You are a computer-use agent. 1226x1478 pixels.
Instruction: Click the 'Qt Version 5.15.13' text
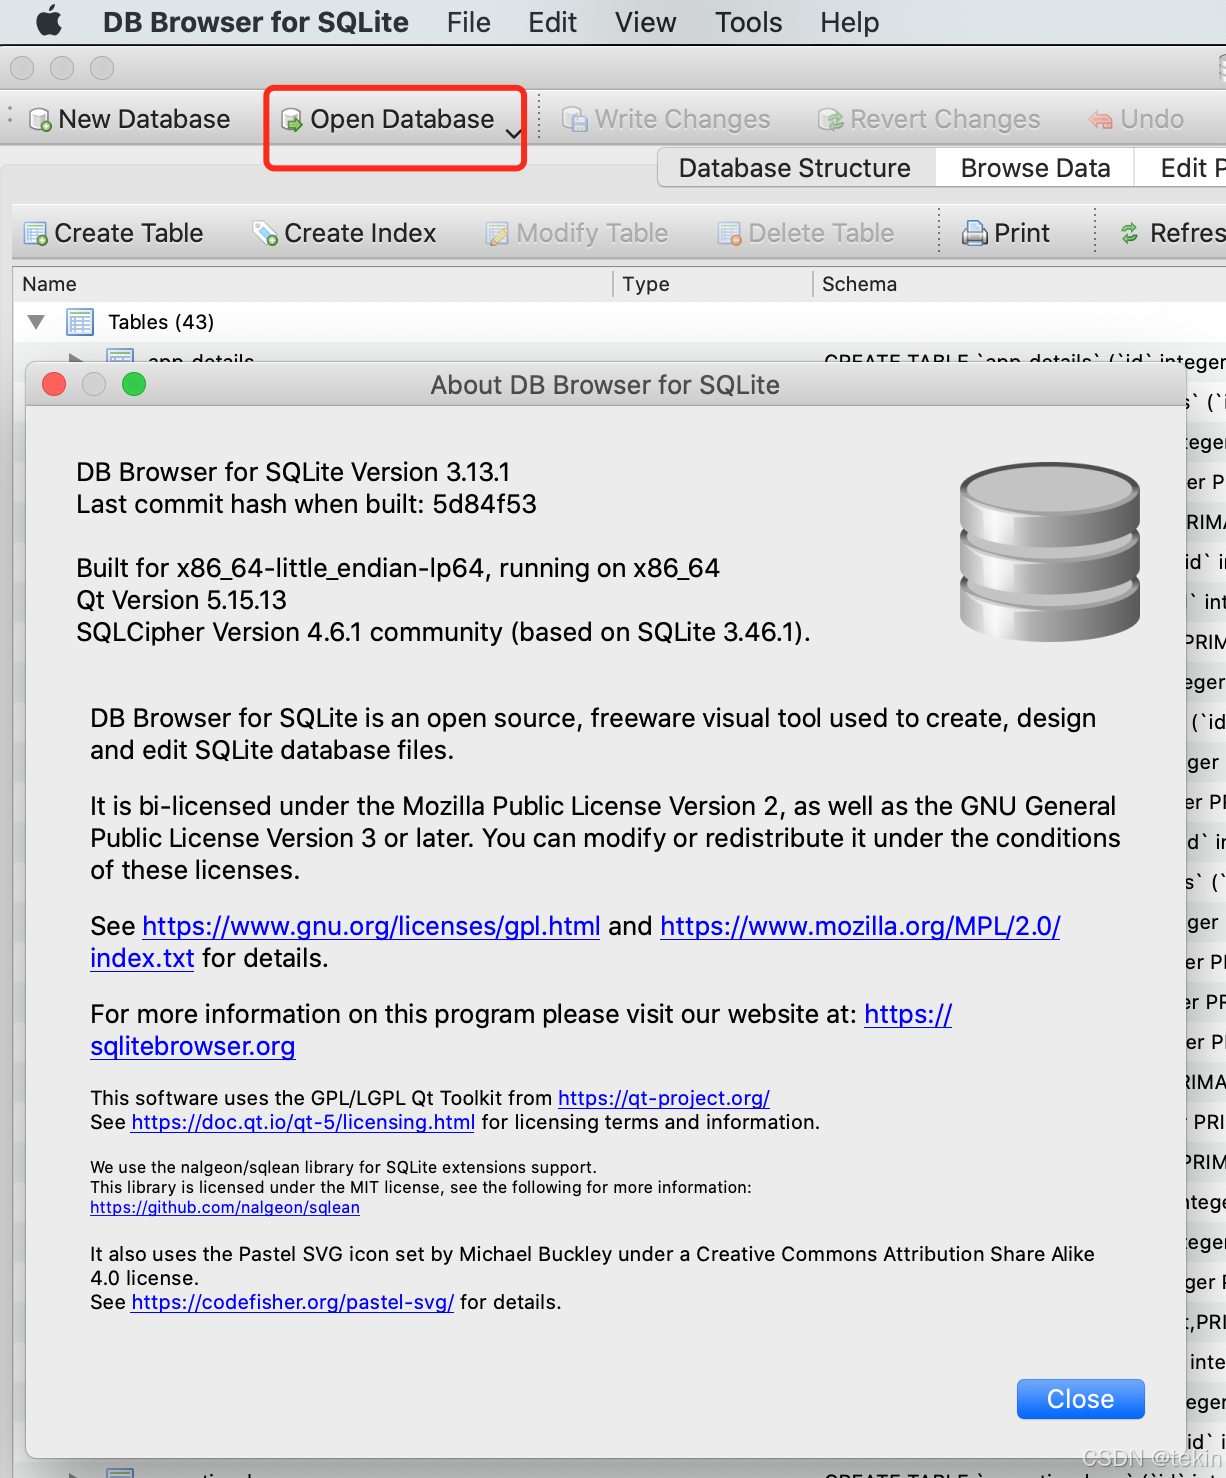point(182,600)
